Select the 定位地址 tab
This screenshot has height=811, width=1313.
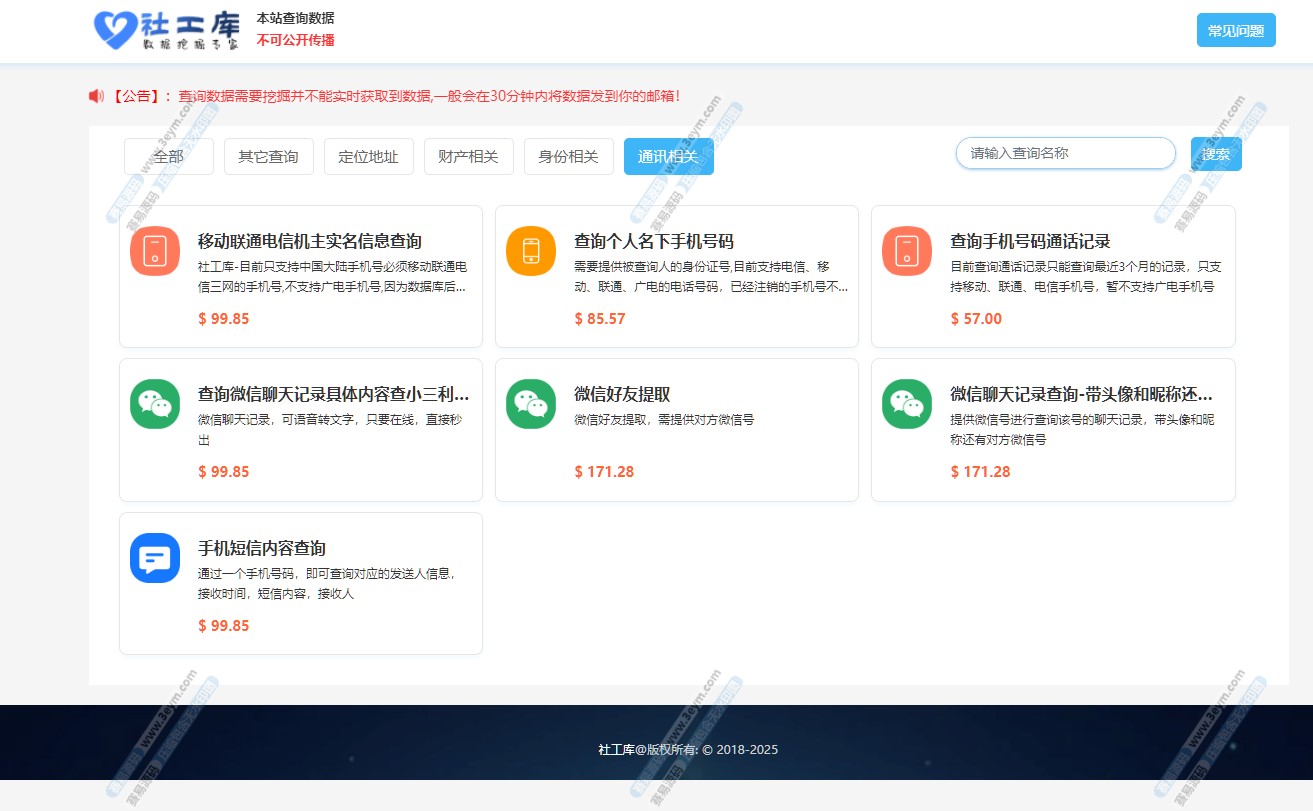click(x=368, y=157)
